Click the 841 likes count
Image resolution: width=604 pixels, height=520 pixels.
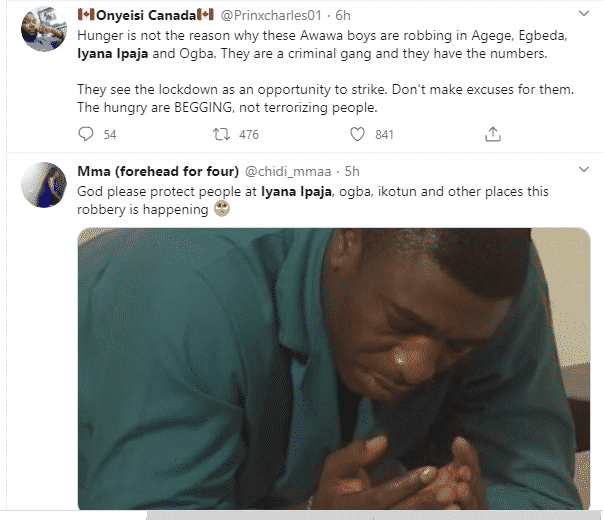pos(383,134)
